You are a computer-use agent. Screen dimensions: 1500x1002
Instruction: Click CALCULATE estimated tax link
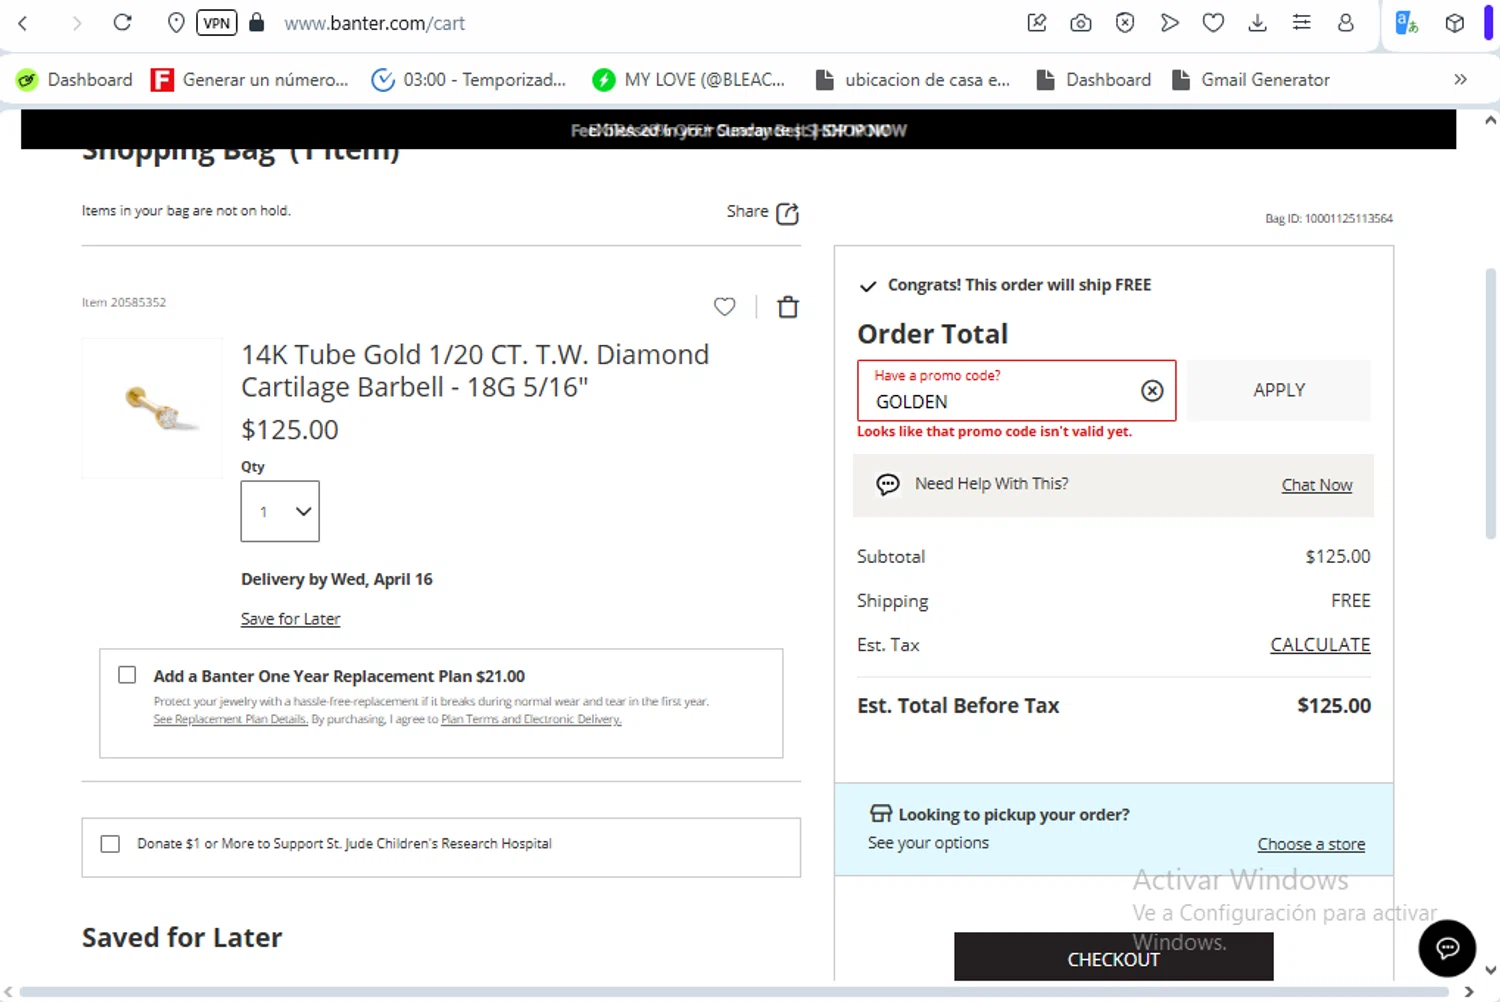pos(1320,645)
